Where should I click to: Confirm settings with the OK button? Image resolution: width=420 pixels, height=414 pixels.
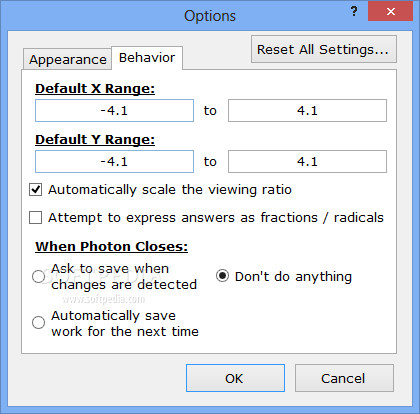coord(235,378)
